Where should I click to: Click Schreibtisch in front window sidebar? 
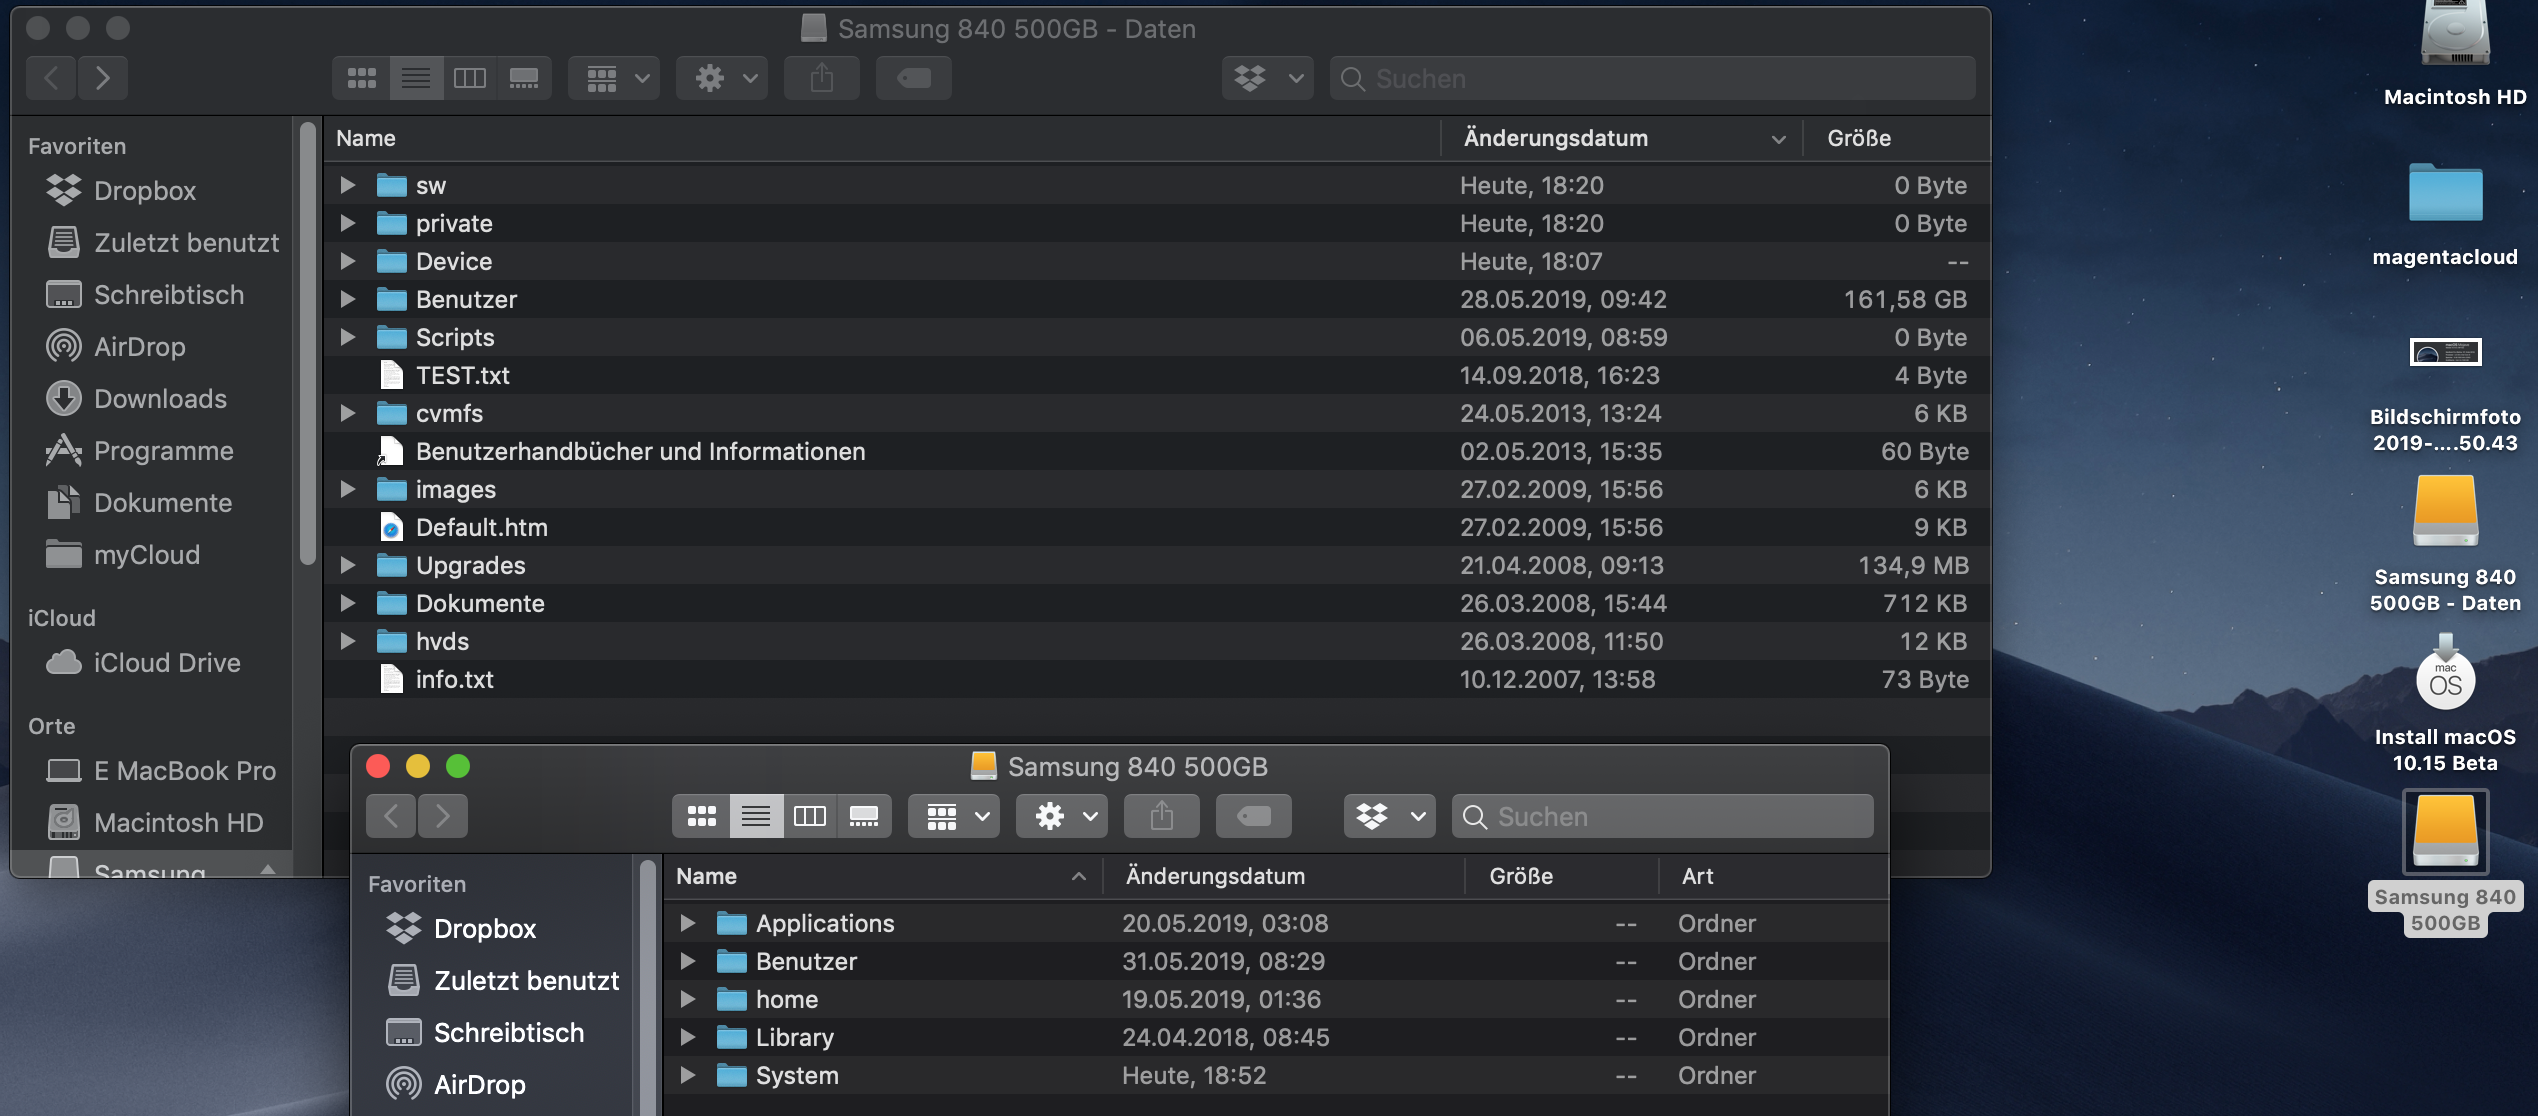(x=508, y=1032)
